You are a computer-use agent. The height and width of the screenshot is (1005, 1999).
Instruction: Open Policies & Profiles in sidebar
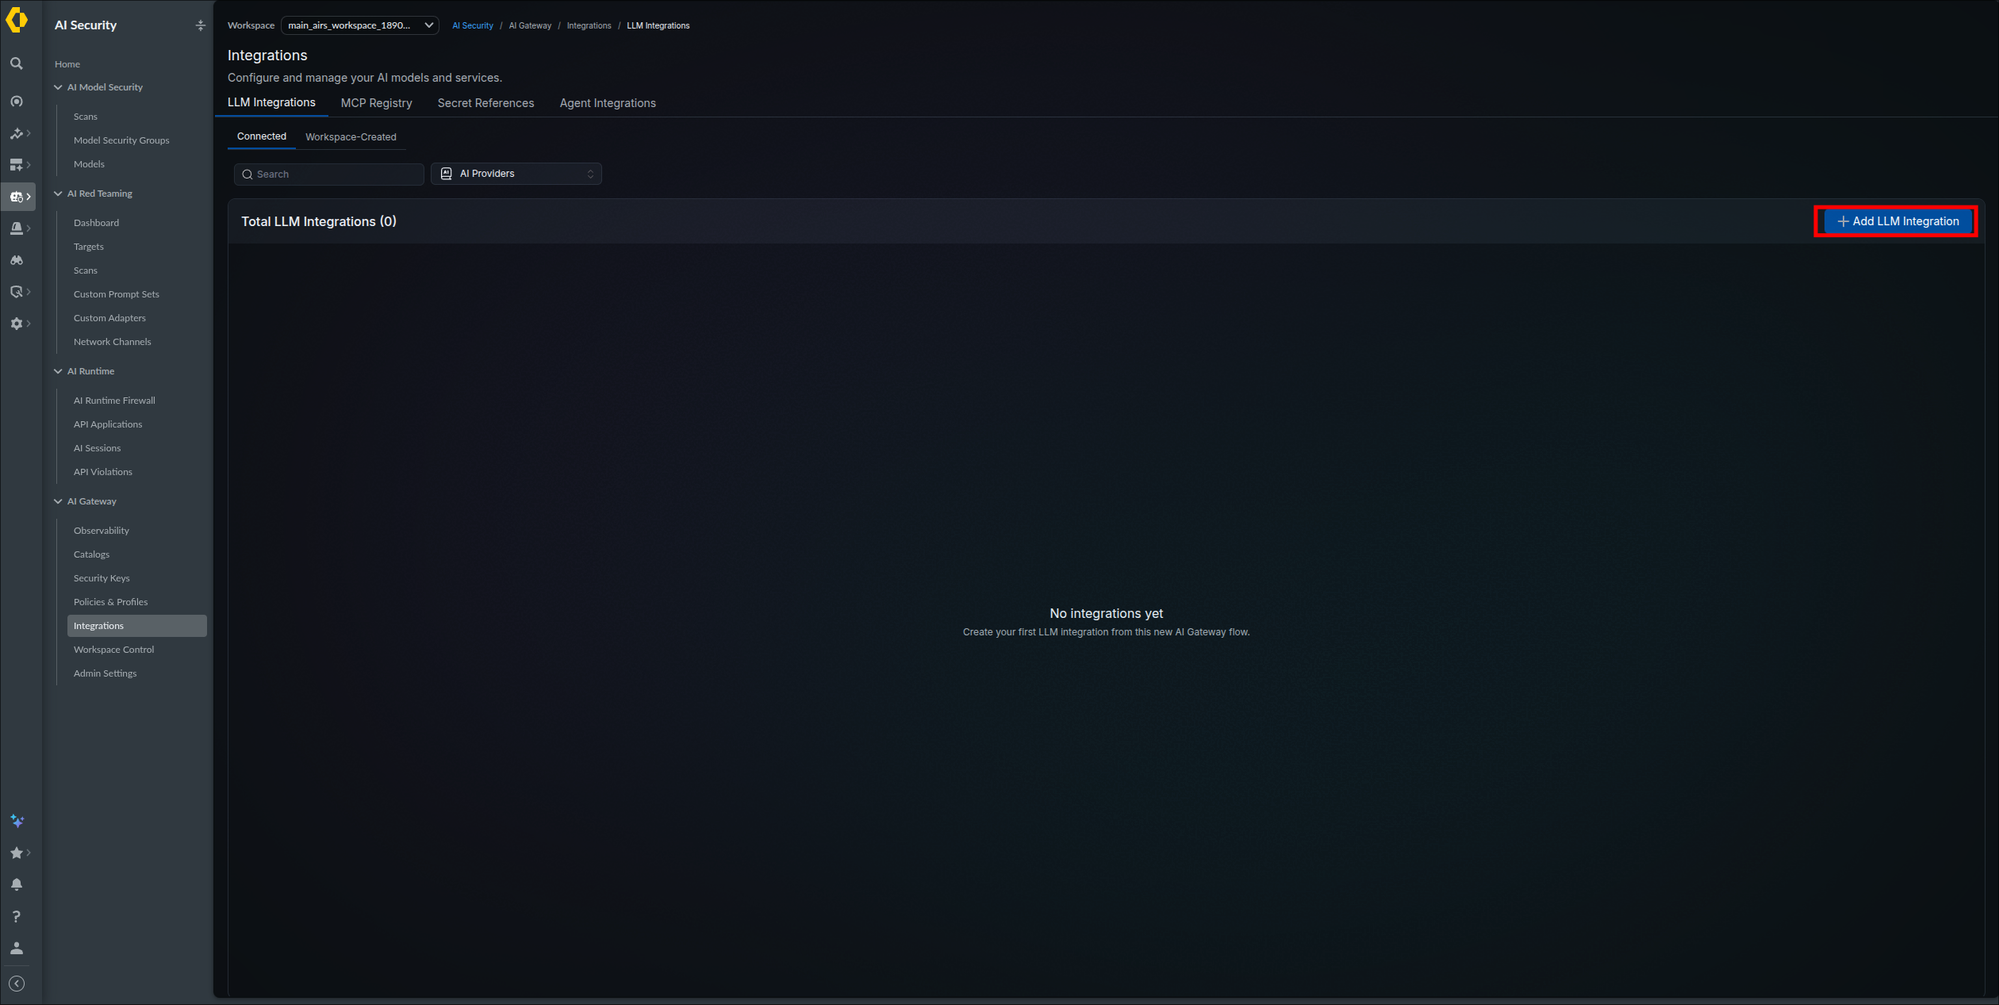111,602
